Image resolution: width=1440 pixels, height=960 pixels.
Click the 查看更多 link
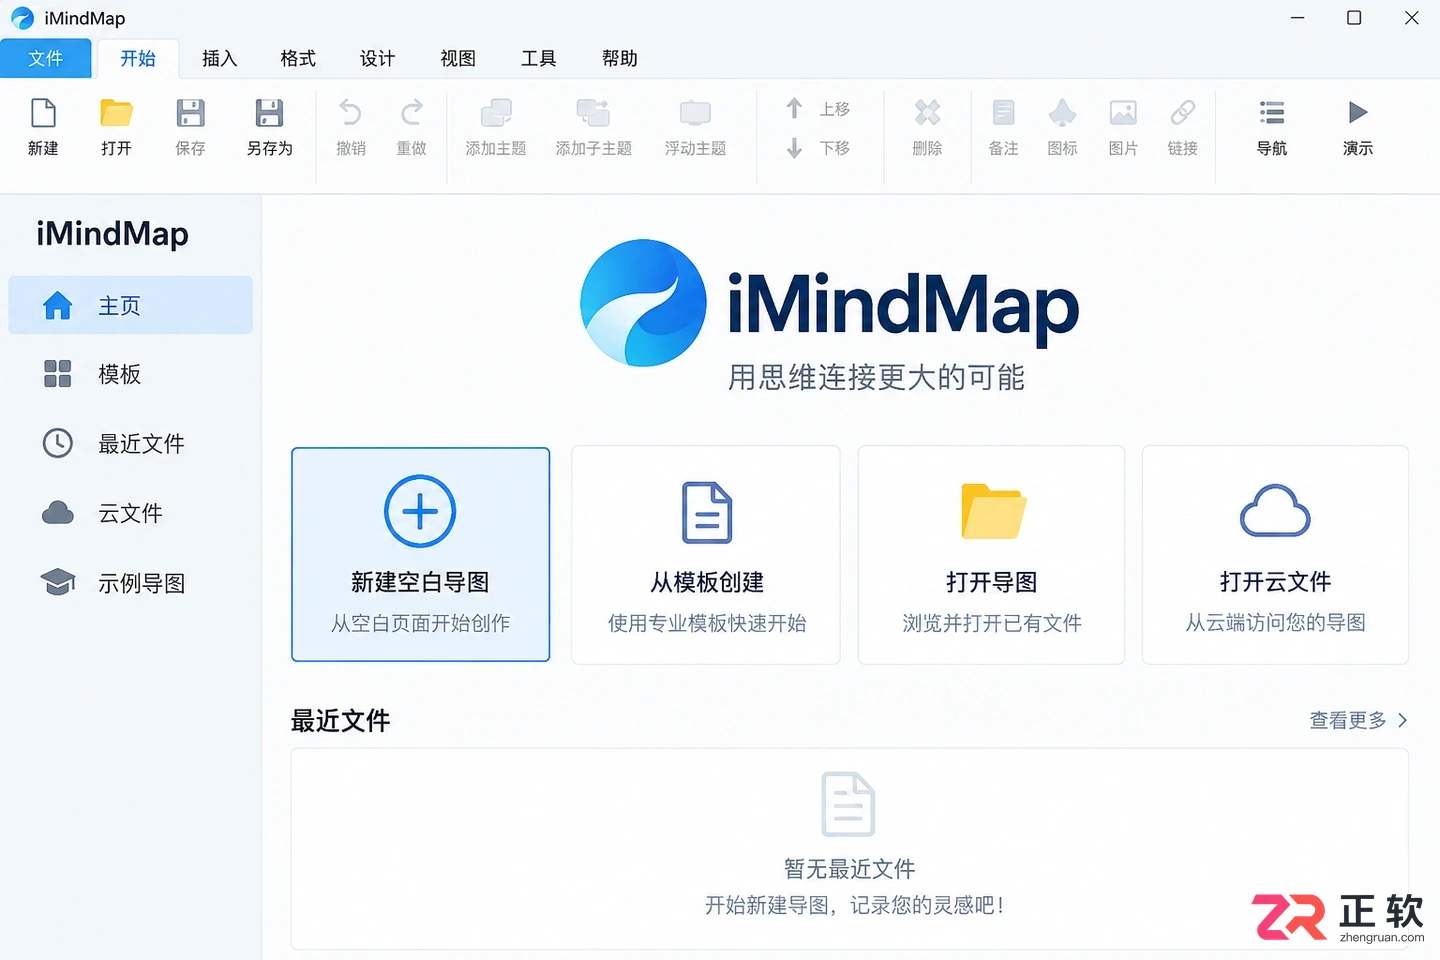[x=1358, y=720]
